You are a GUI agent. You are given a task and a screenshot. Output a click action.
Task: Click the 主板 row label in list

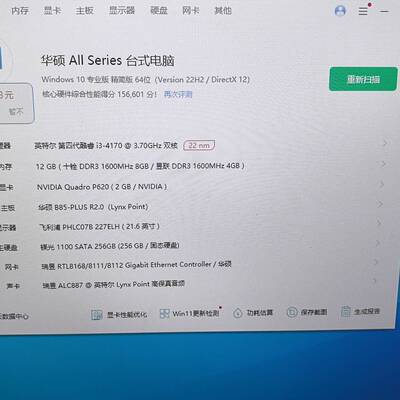pos(7,208)
